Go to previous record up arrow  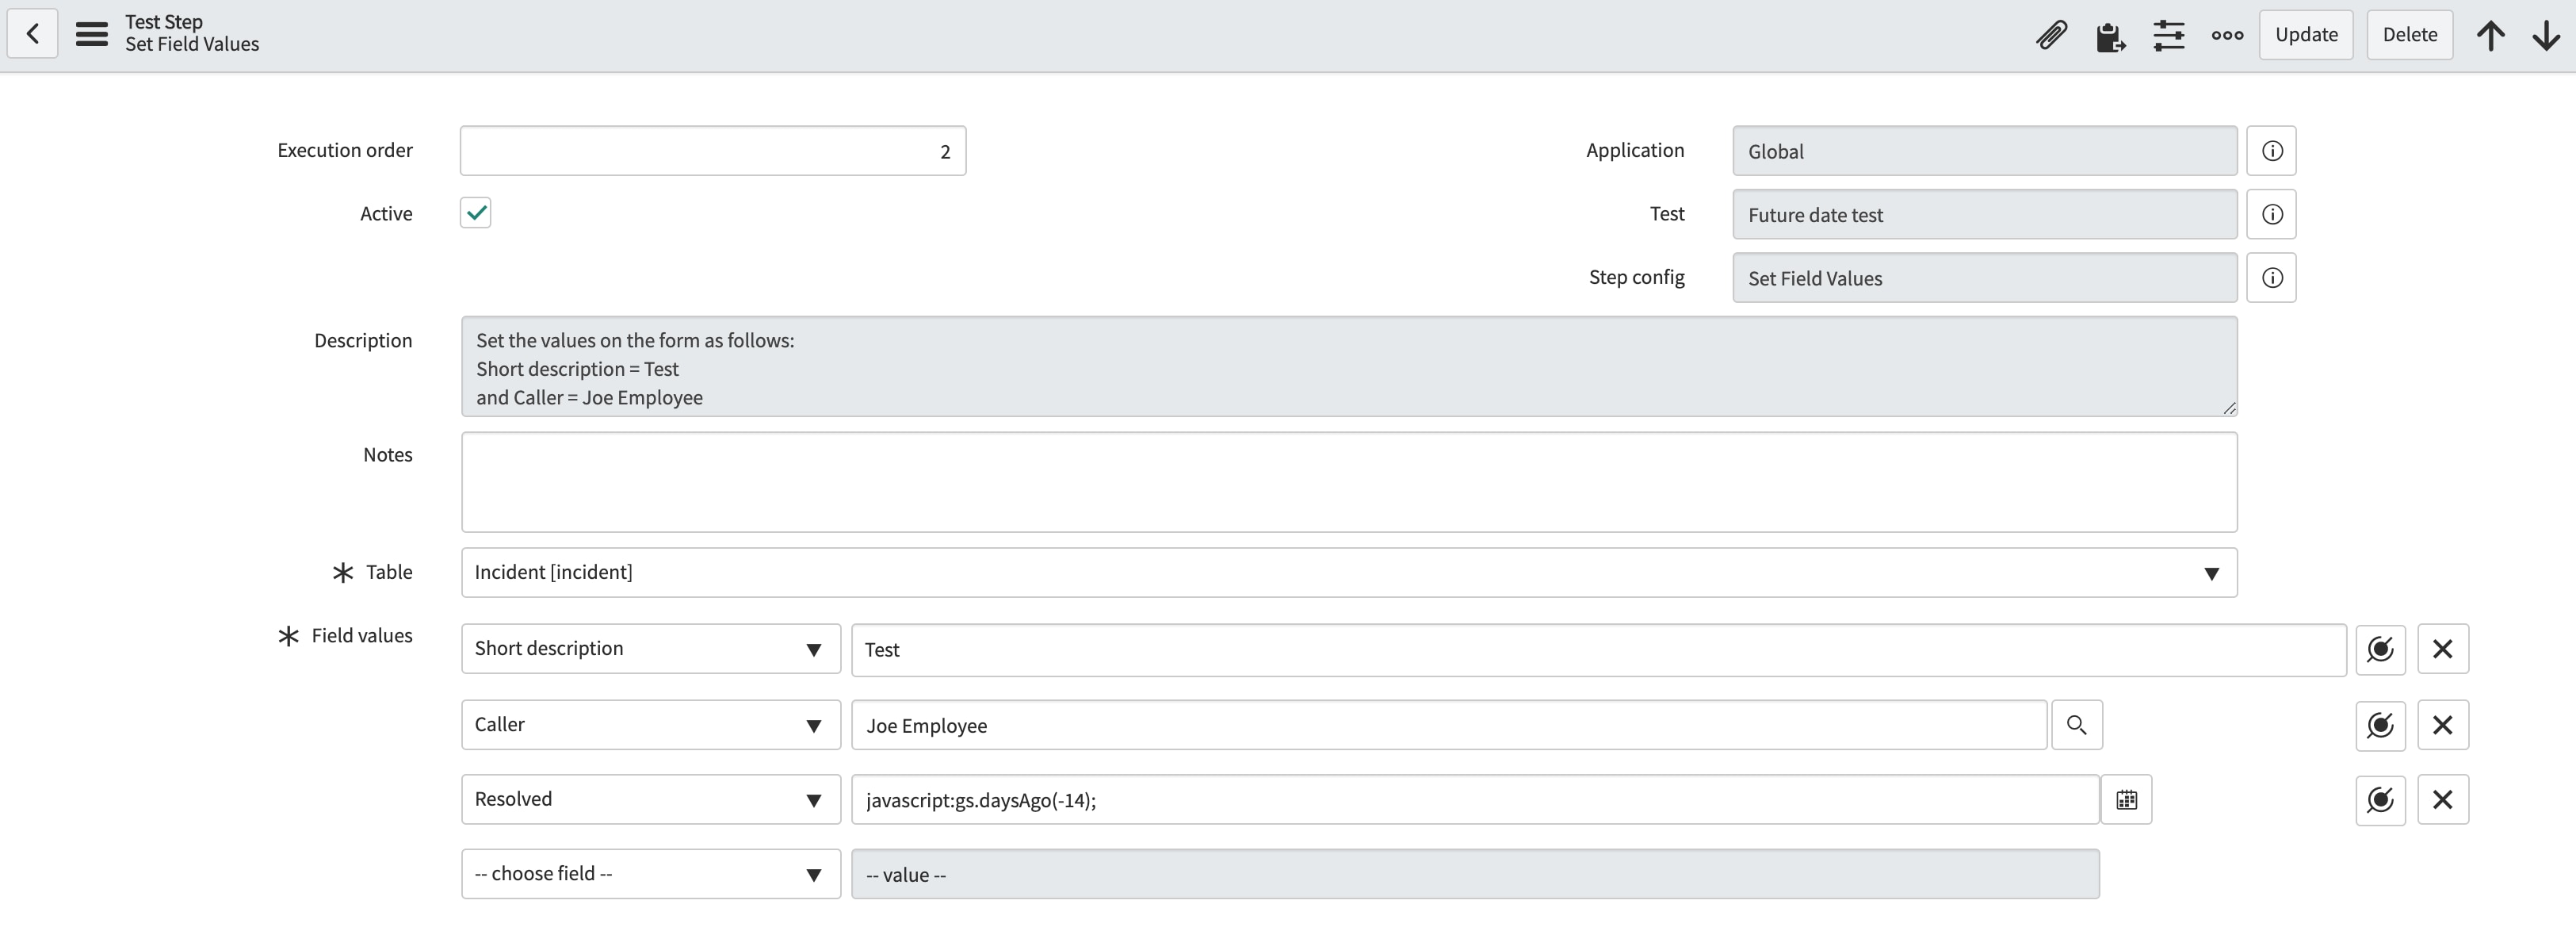pos(2490,35)
